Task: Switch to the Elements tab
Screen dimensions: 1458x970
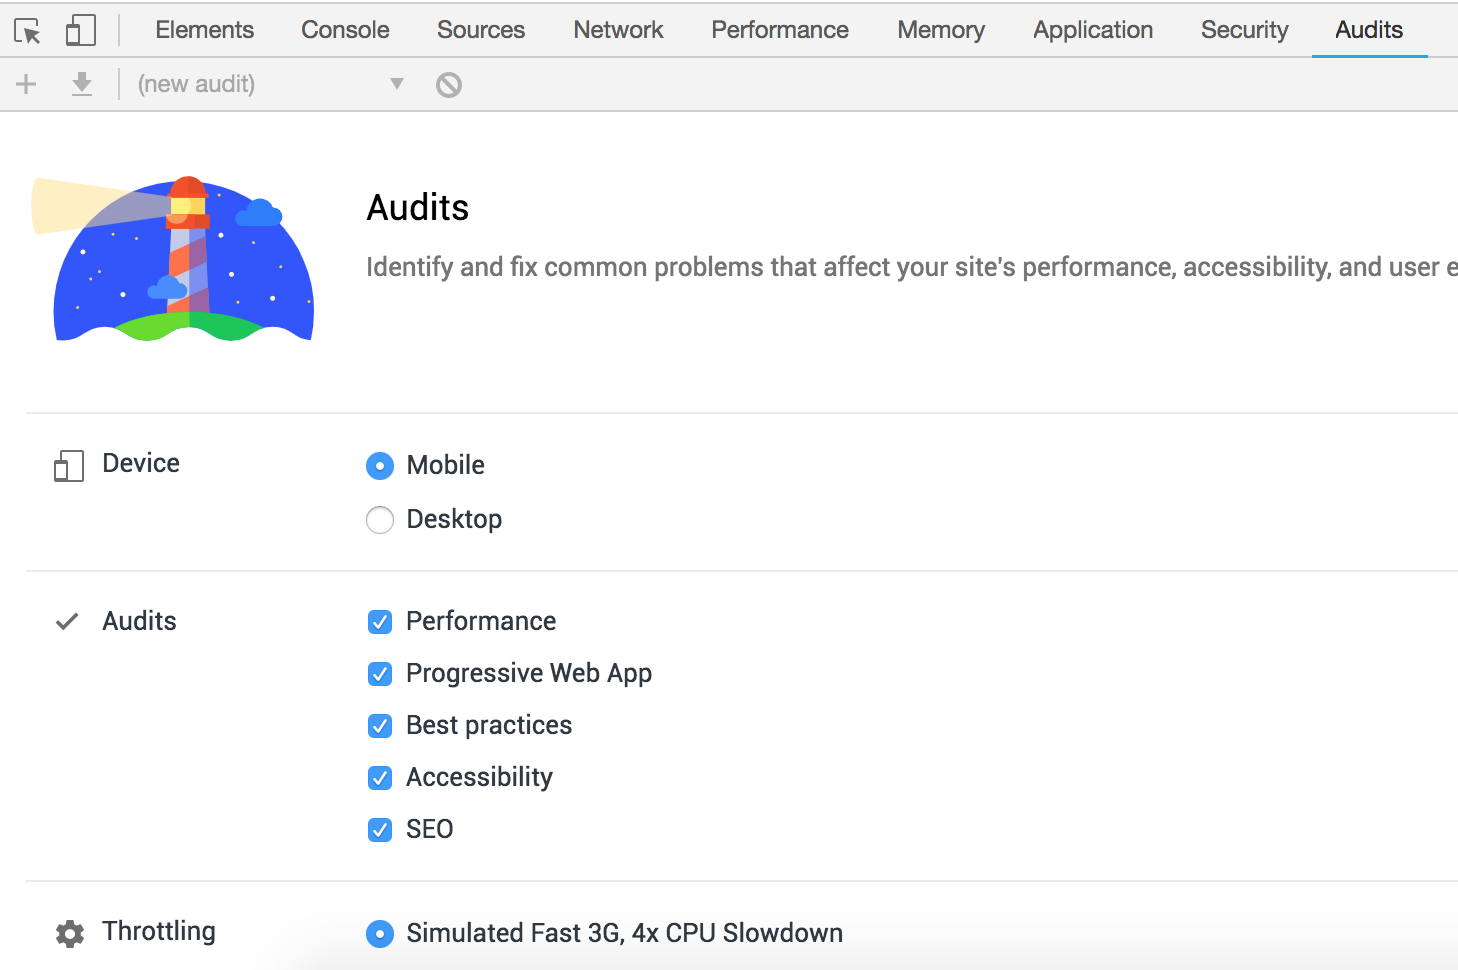Action: coord(205,30)
